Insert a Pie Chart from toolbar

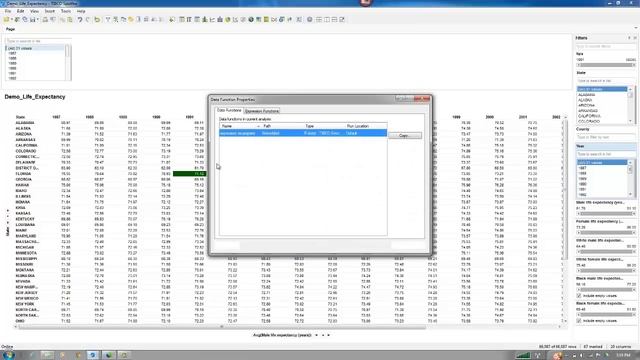[228, 19]
